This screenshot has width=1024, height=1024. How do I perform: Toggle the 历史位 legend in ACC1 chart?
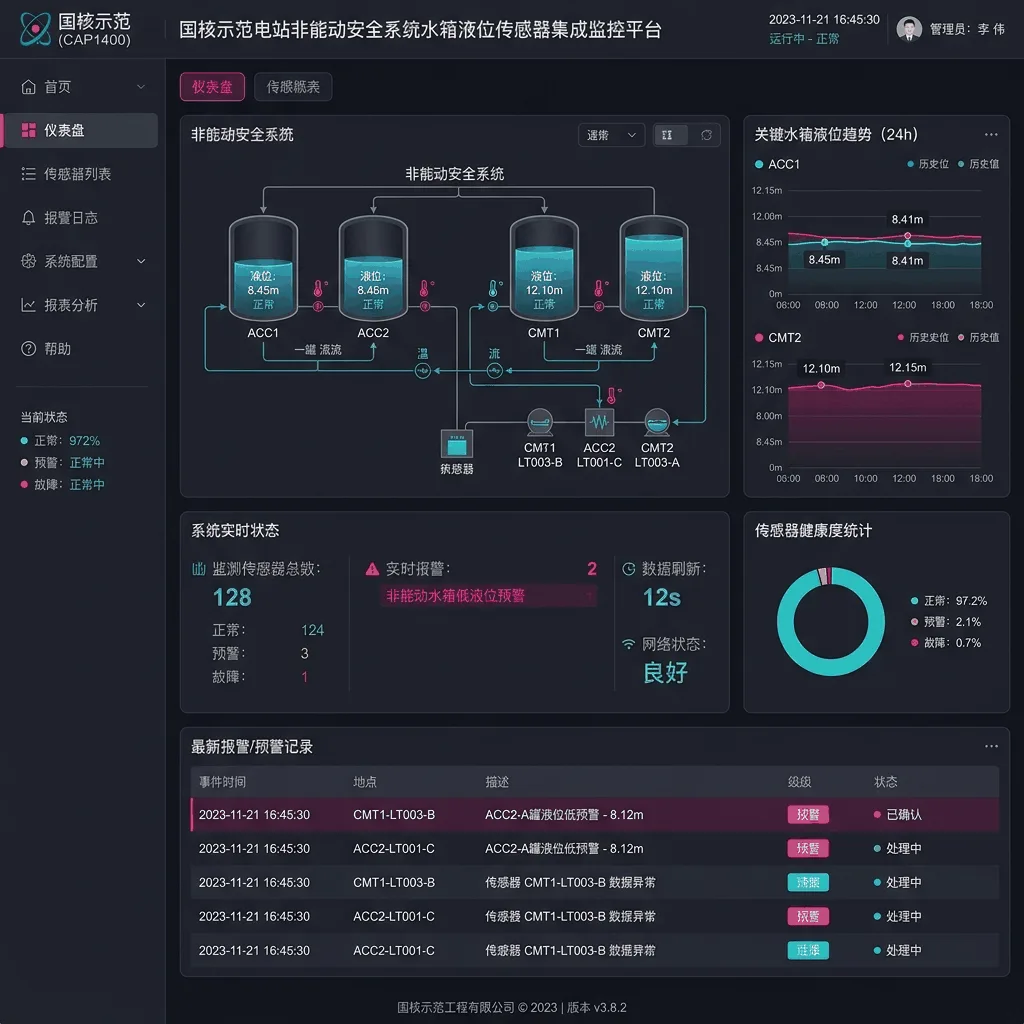928,164
